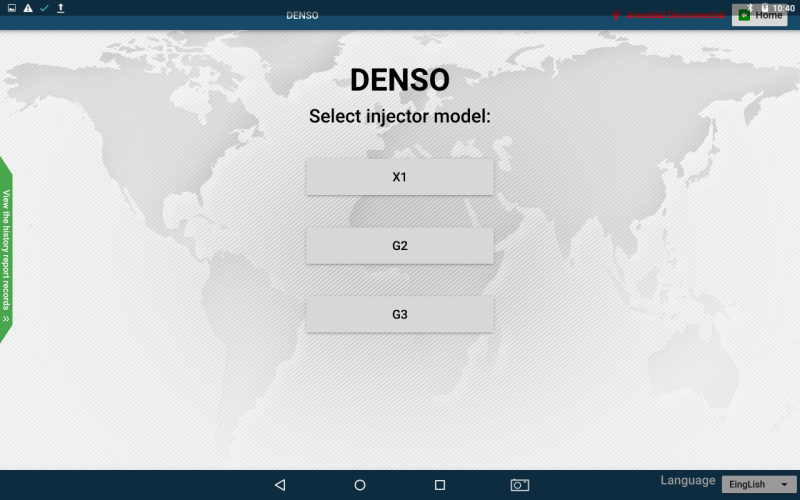The image size is (800, 500).
Task: Take a screenshot with the camera icon
Action: point(520,485)
